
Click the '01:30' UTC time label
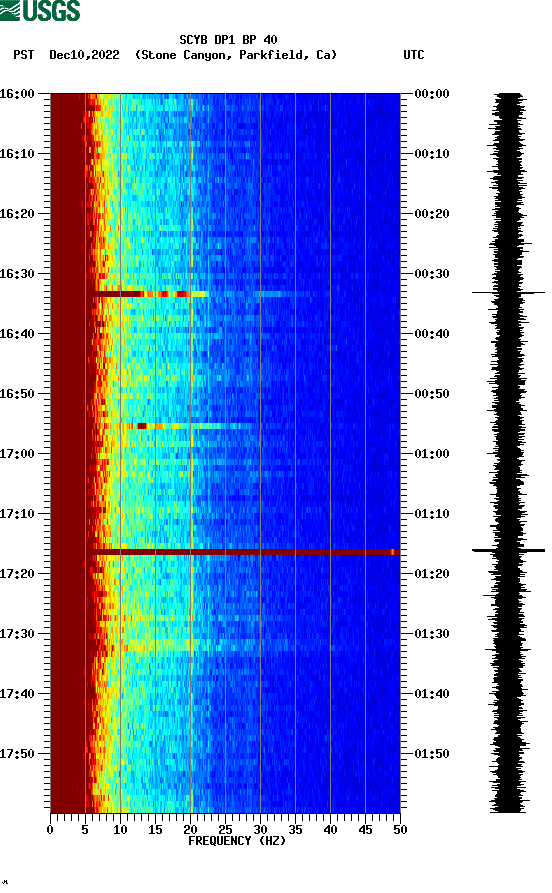(432, 634)
